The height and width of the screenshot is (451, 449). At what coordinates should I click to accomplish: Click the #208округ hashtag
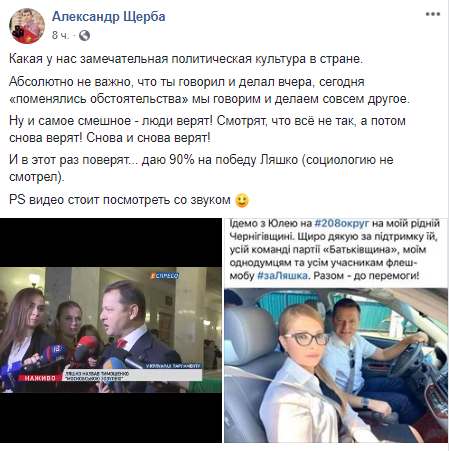pyautogui.click(x=342, y=223)
